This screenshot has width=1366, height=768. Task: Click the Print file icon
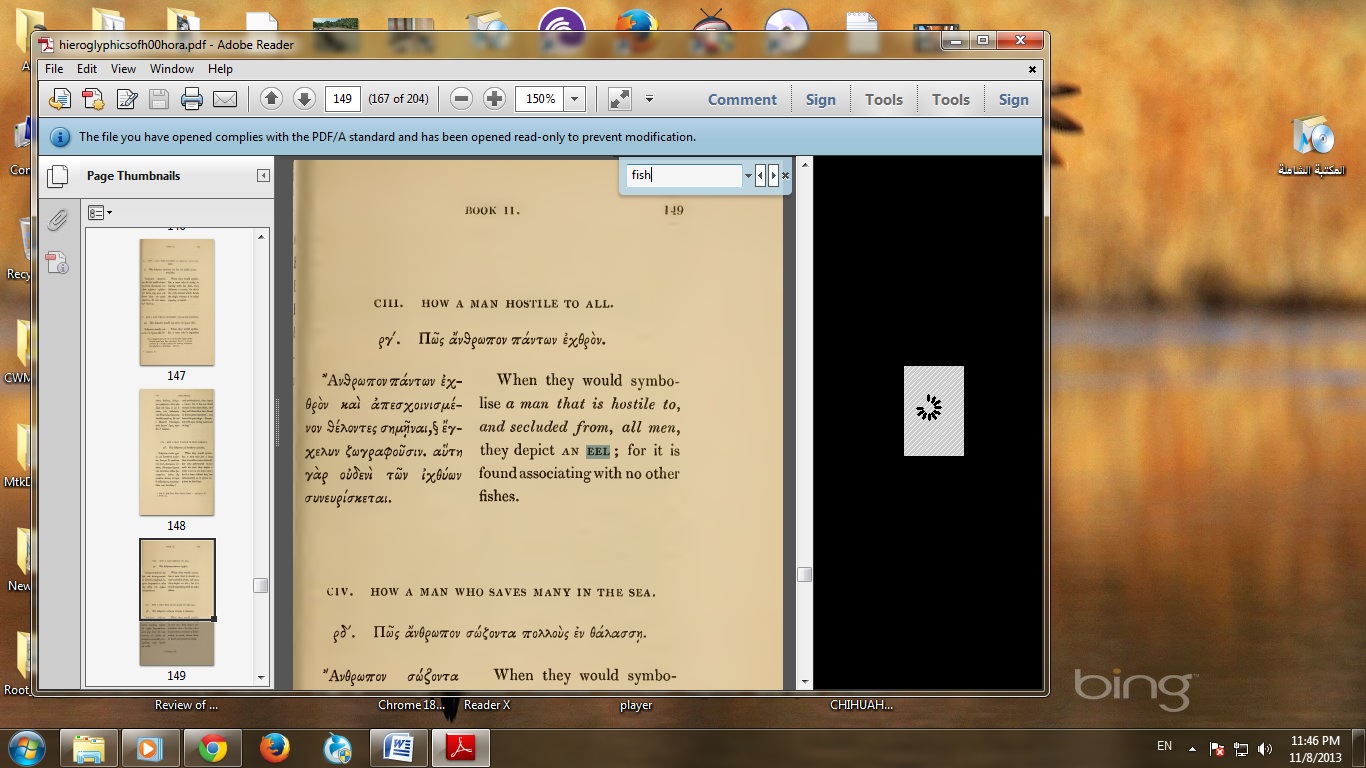(x=192, y=99)
